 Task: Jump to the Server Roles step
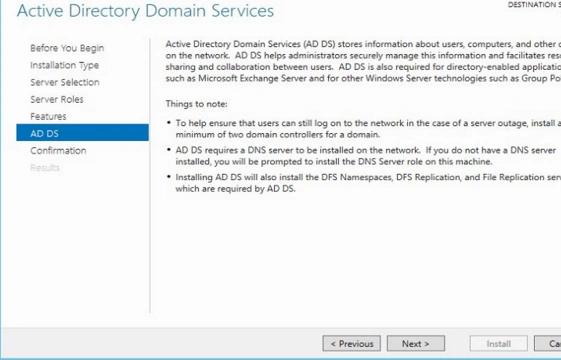tap(57, 99)
